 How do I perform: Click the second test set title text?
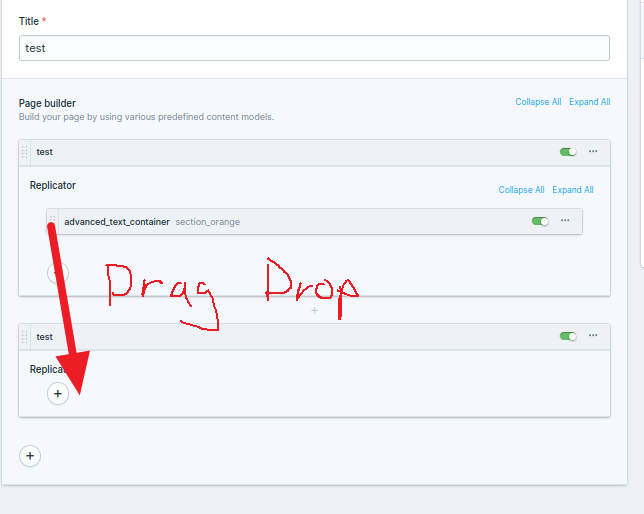[x=45, y=337]
